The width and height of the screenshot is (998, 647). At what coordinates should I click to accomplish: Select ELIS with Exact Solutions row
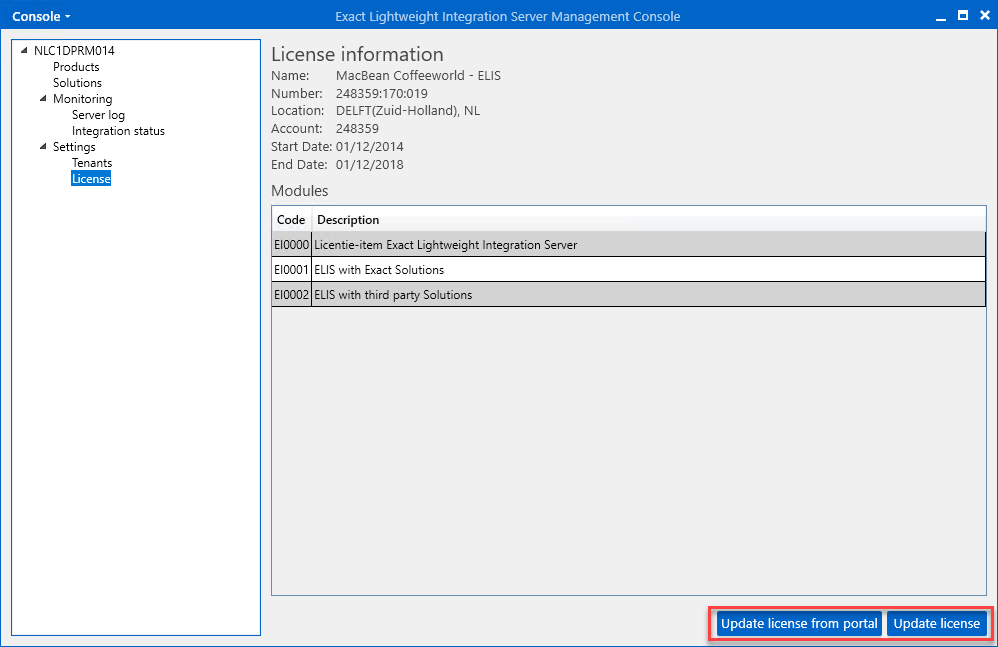coord(380,270)
